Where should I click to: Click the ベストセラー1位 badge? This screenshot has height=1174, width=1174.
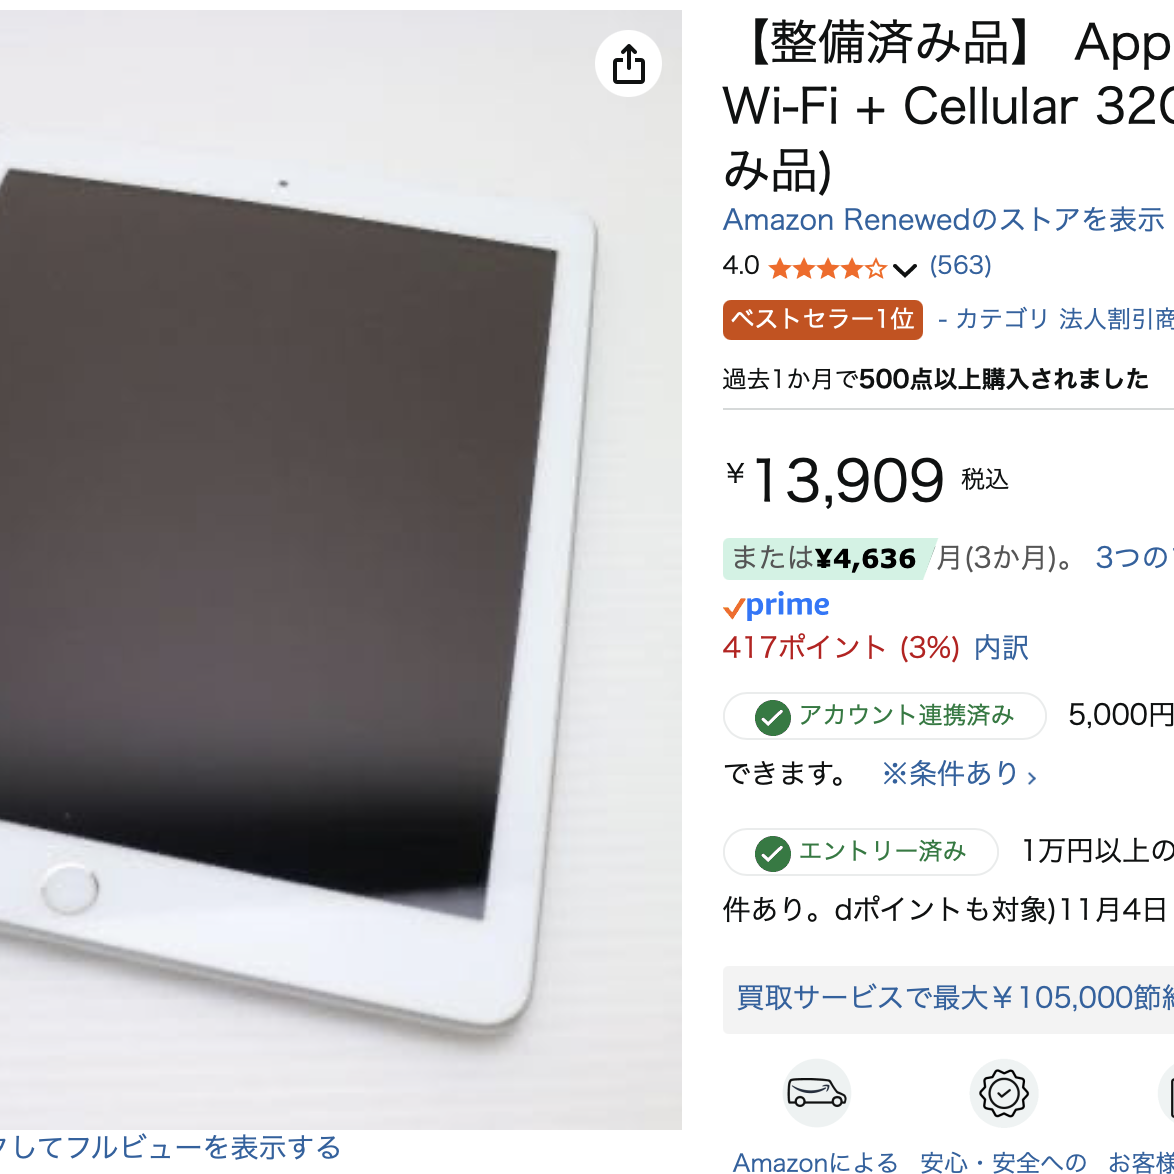(x=823, y=320)
